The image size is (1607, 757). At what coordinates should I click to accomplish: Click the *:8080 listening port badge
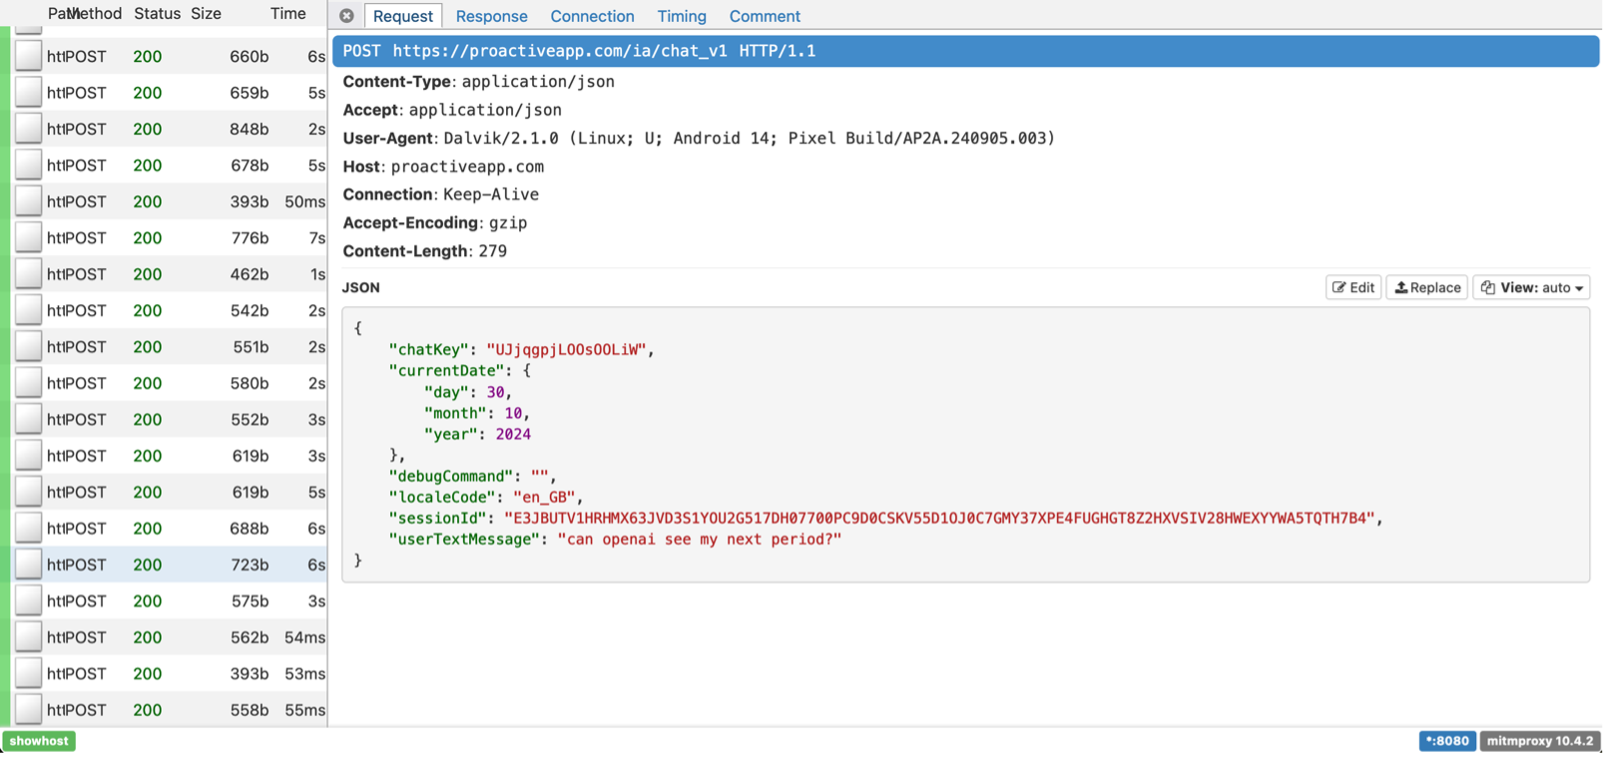pos(1447,741)
